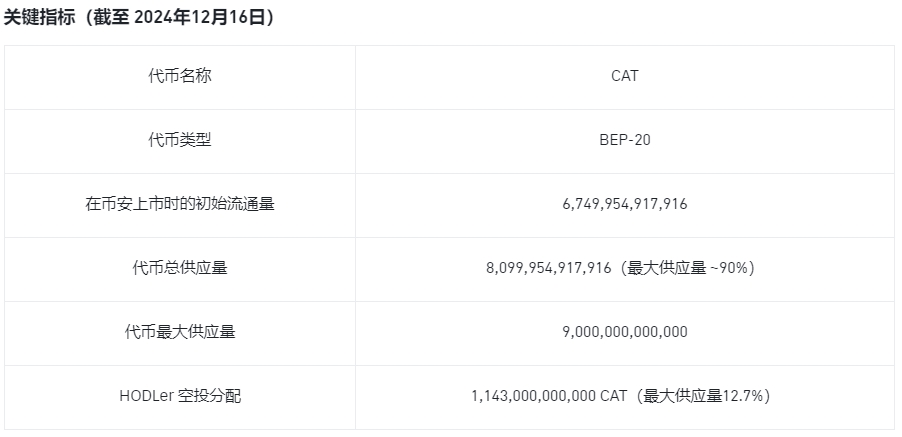The width and height of the screenshot is (902, 437).
Task: Click the 代币名称 label cell
Action: 180,76
